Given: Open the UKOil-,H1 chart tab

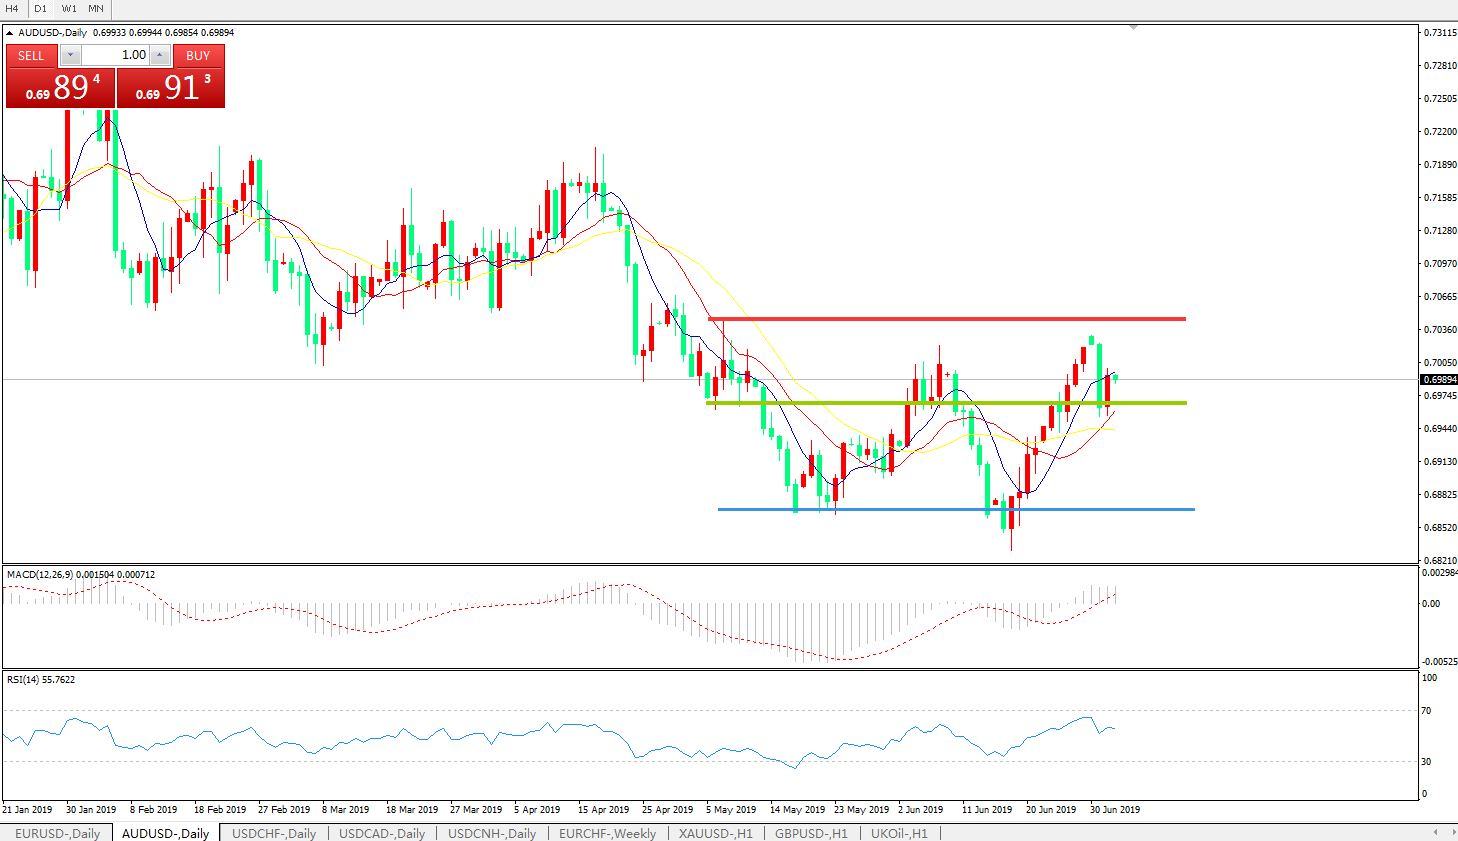Looking at the screenshot, I should [x=899, y=833].
